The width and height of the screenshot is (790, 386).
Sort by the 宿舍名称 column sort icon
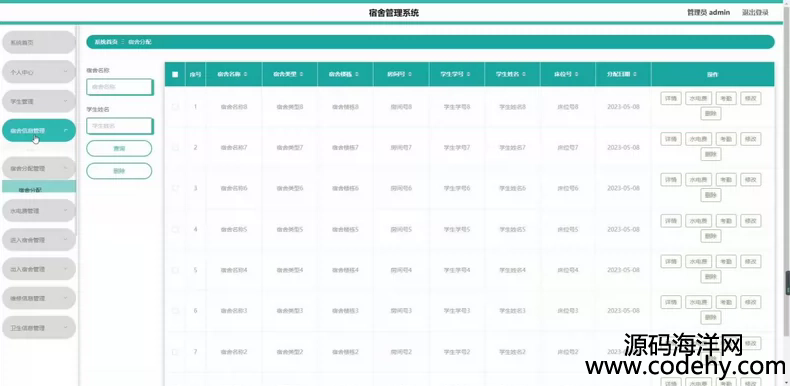[245, 74]
